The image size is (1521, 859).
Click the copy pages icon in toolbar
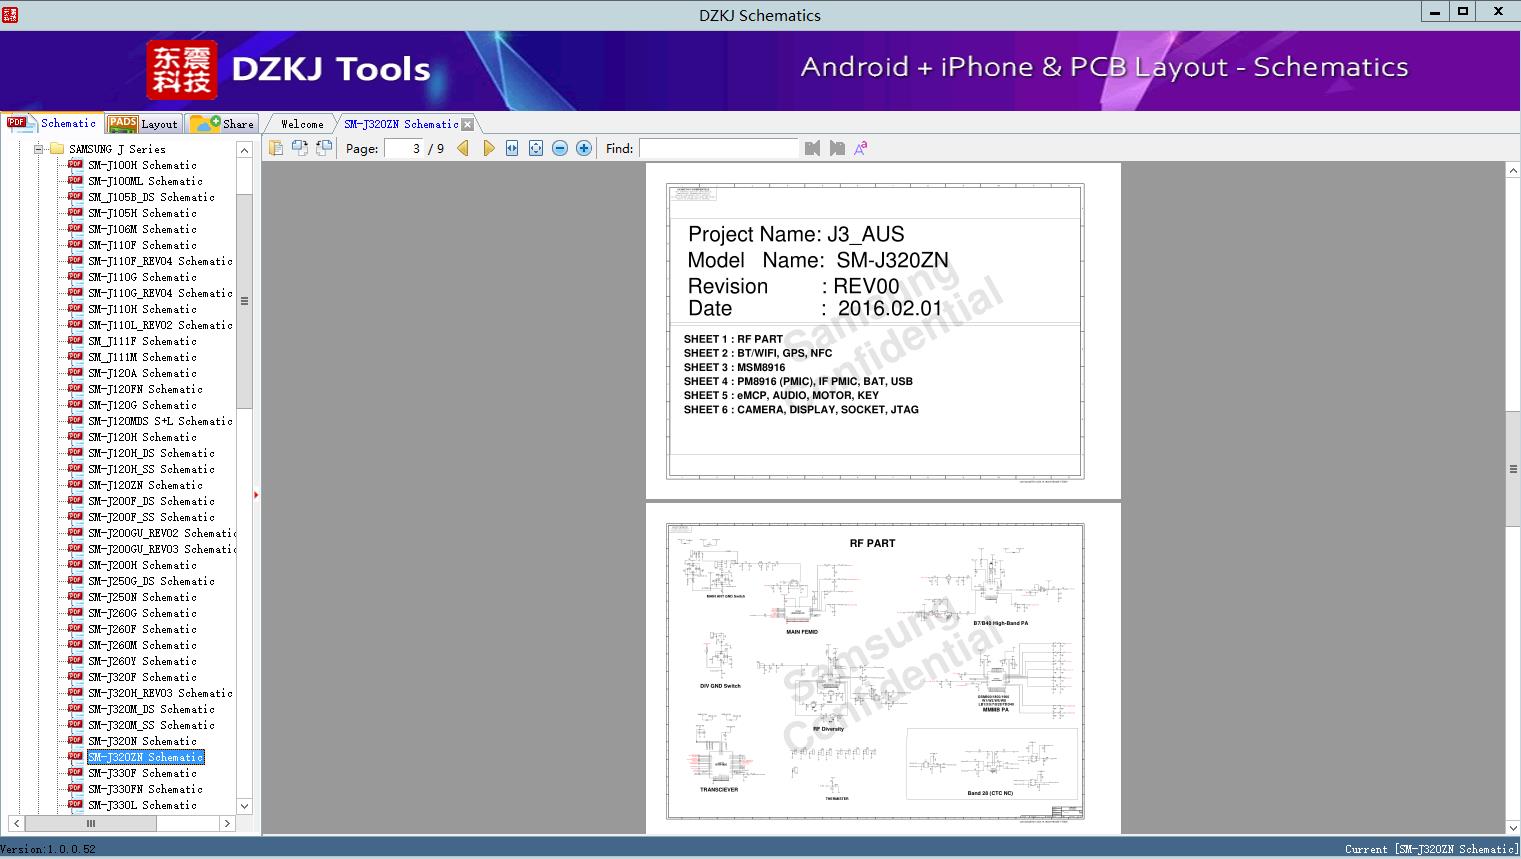pyautogui.click(x=276, y=148)
